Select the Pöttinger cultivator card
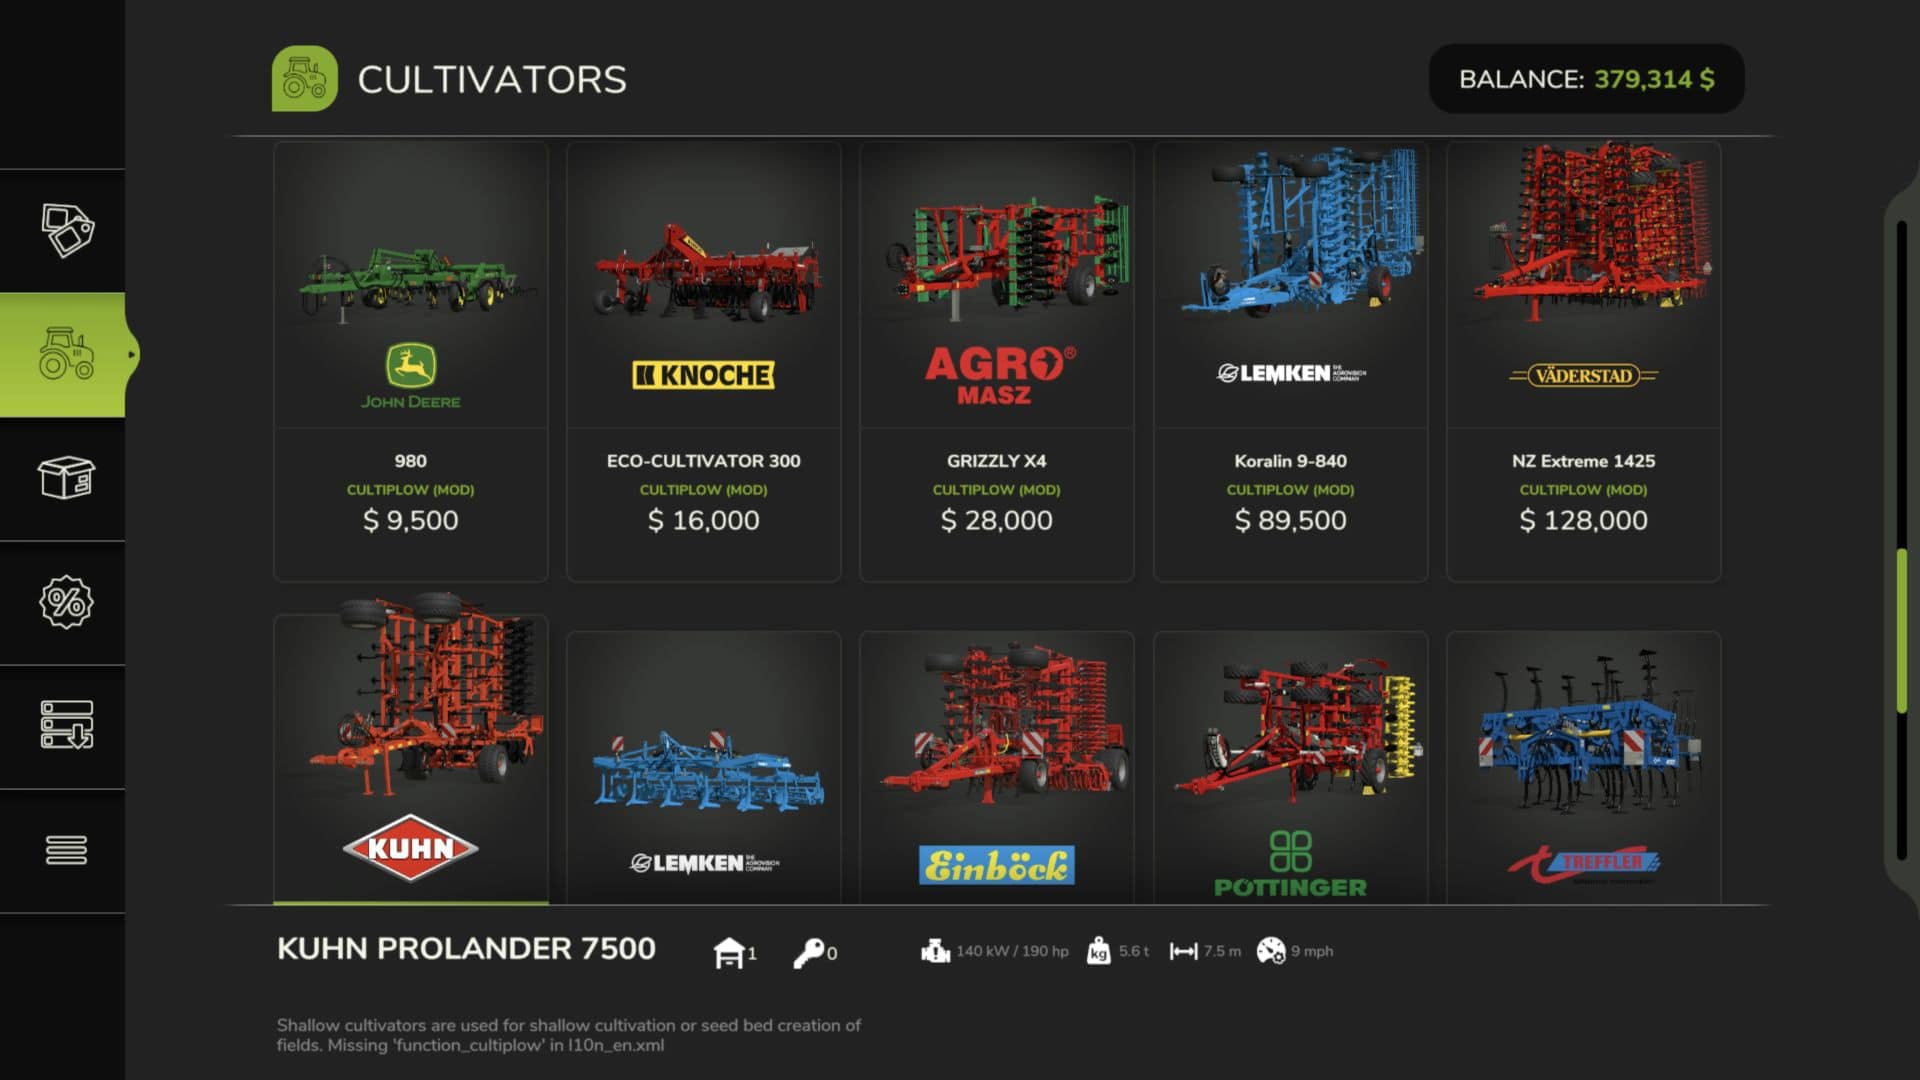 [1290, 768]
